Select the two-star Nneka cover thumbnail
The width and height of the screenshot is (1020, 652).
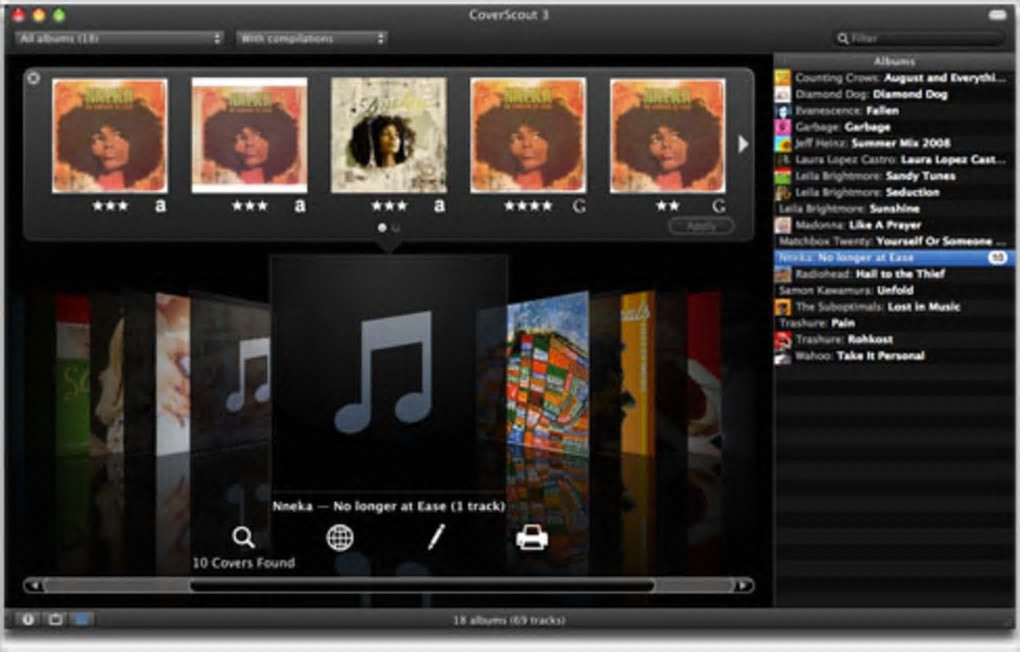click(x=667, y=135)
